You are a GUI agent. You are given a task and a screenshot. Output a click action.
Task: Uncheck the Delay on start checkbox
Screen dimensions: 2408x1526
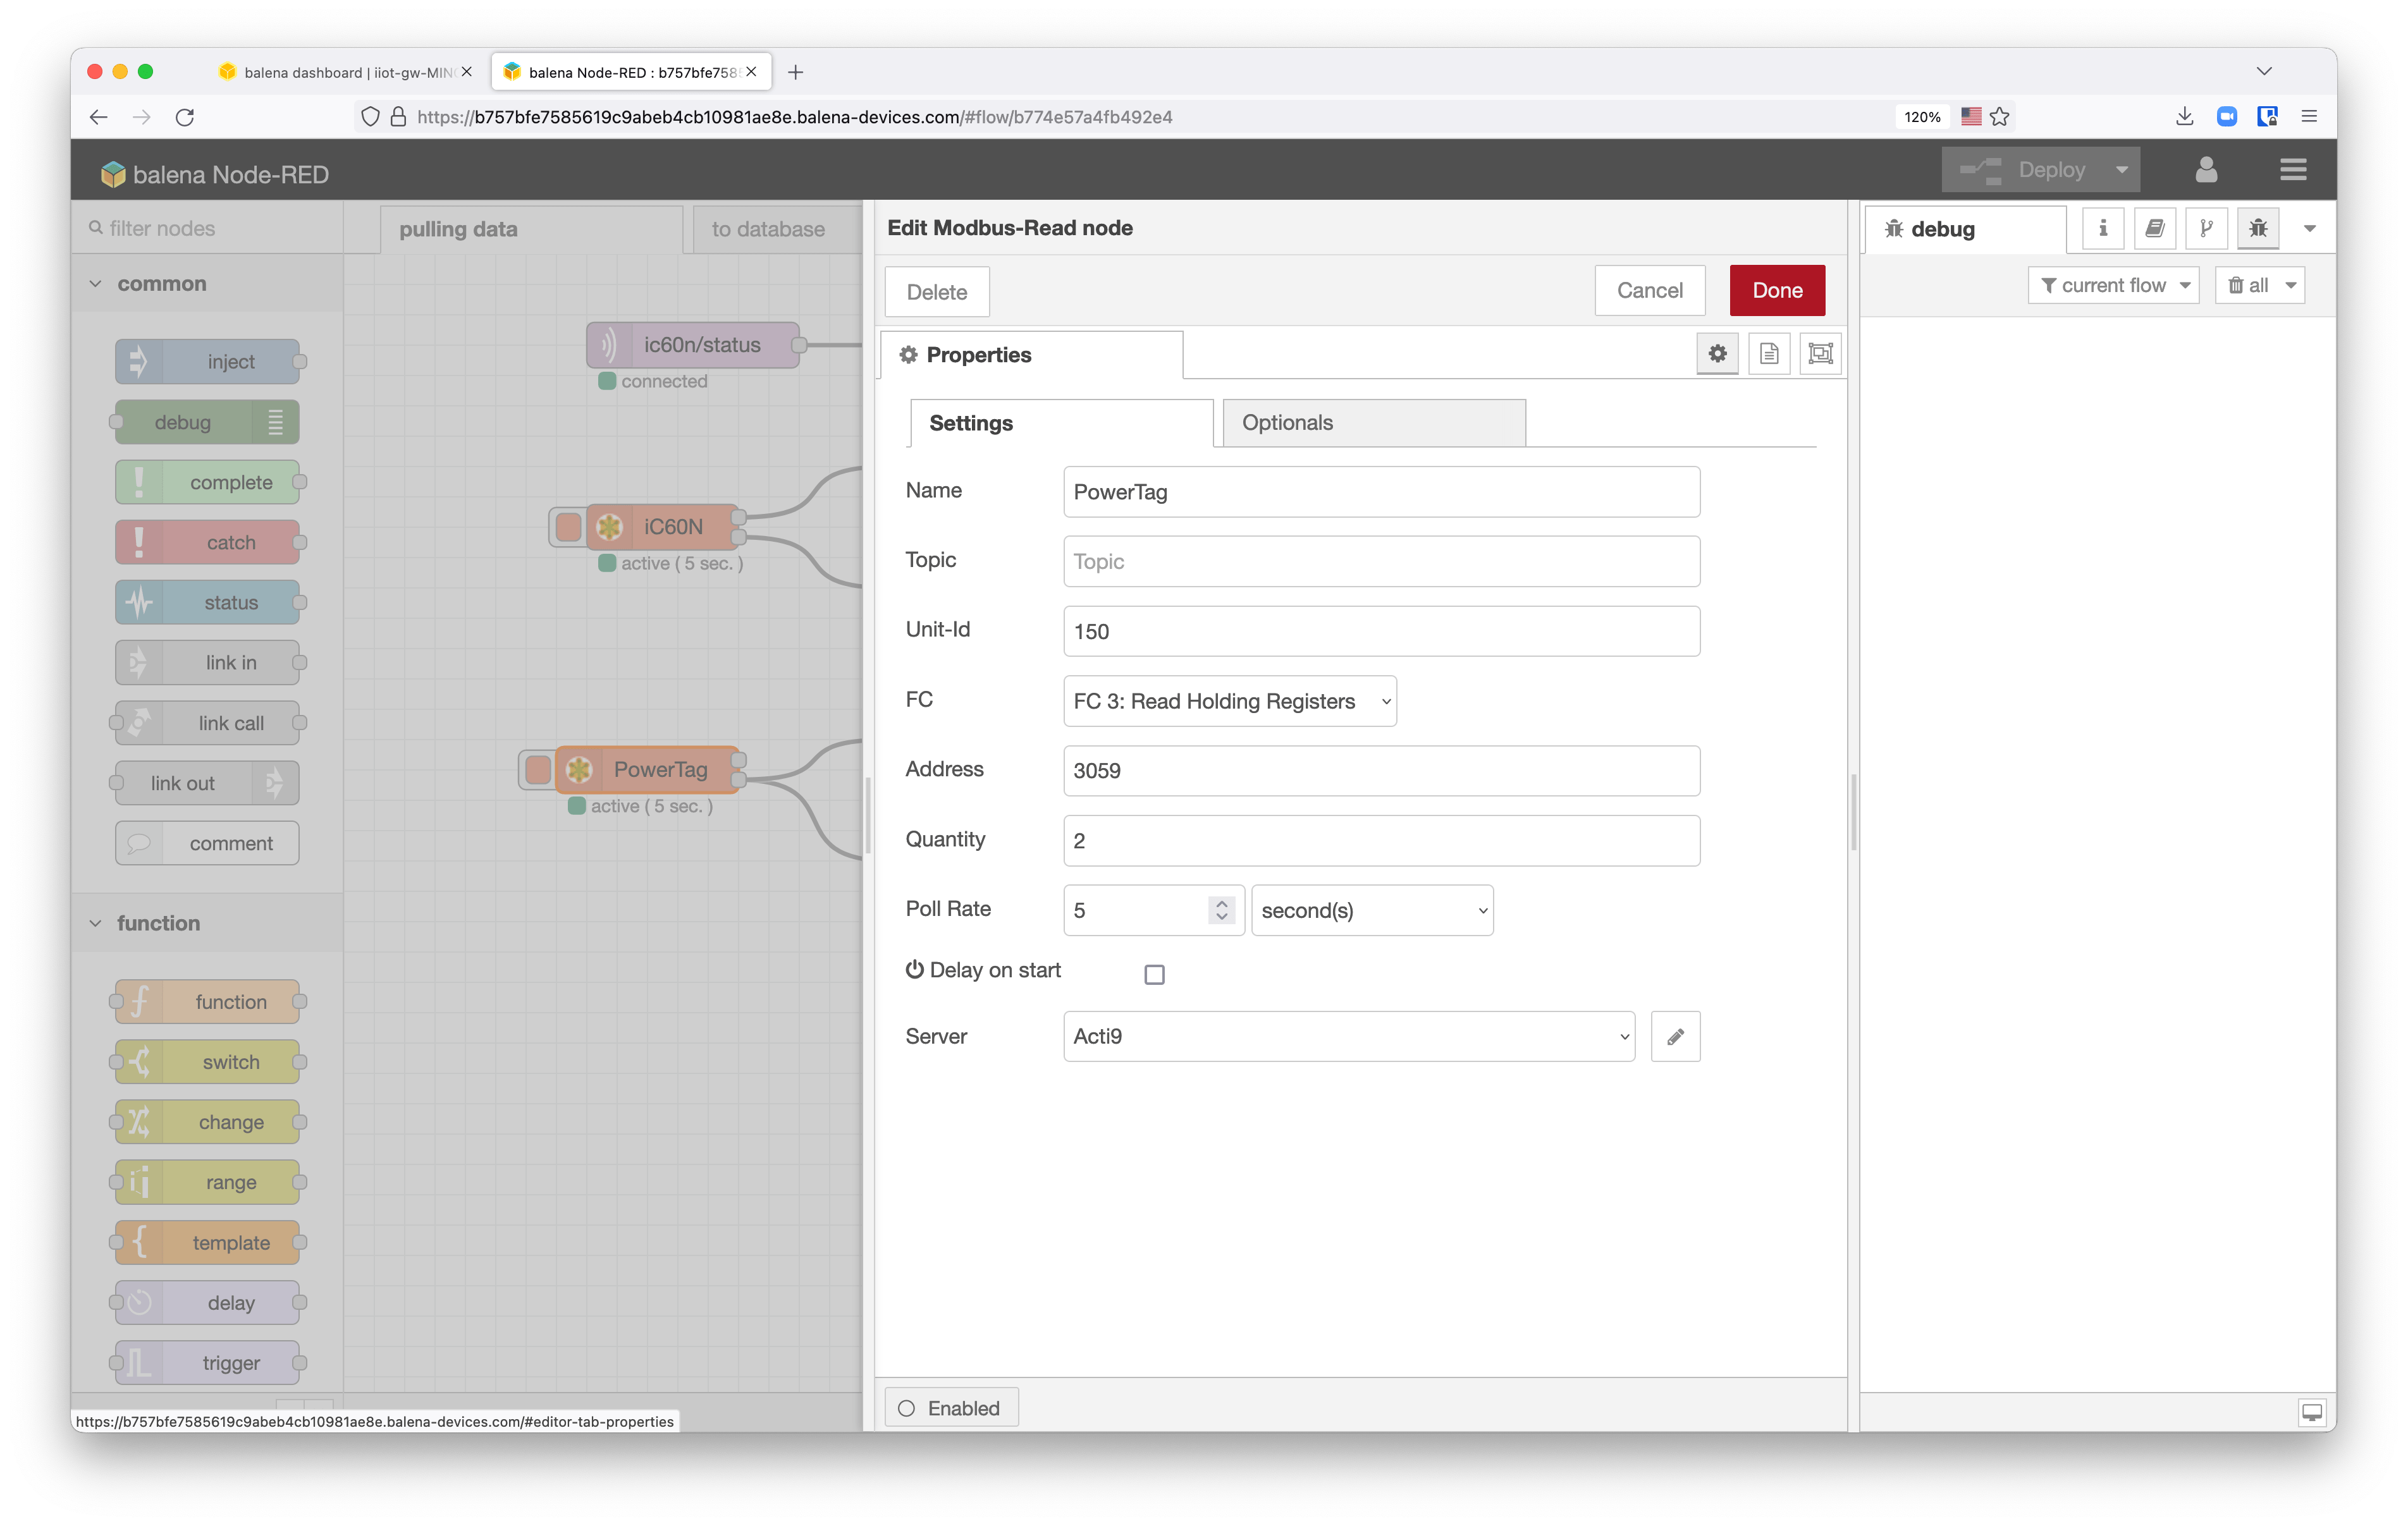pos(1155,973)
